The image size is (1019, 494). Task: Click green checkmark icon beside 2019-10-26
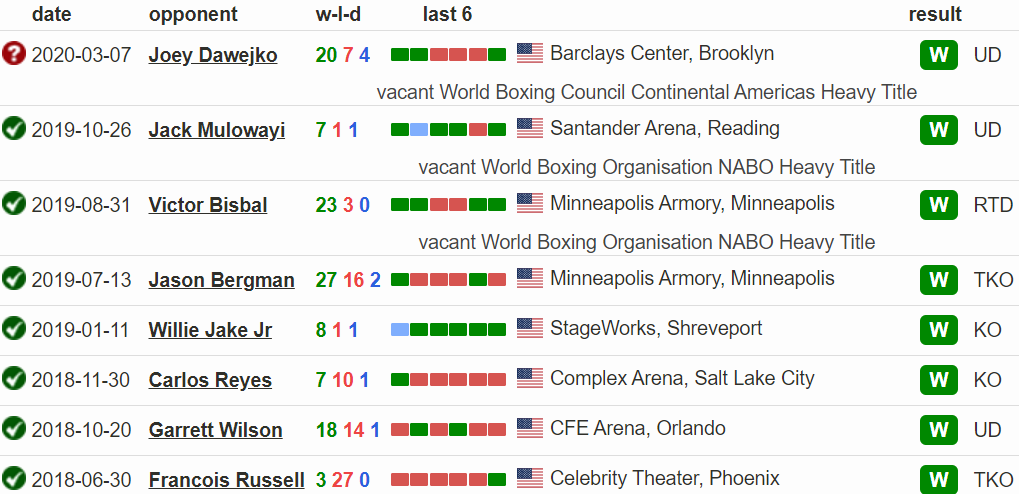pos(14,129)
